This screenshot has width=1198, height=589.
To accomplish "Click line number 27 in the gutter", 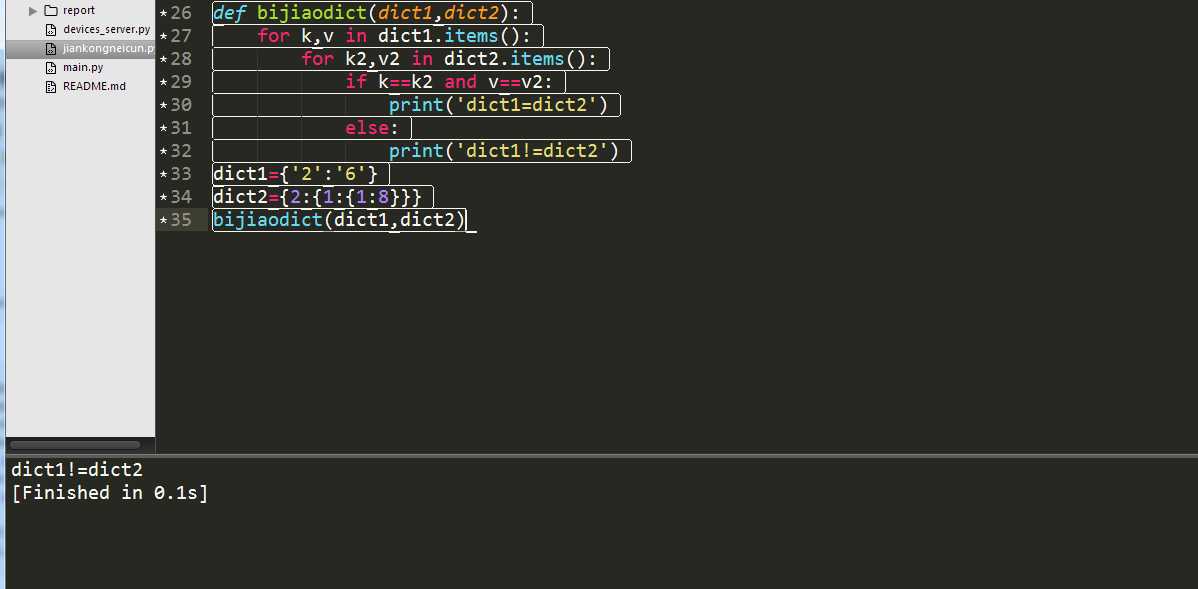I will (181, 36).
